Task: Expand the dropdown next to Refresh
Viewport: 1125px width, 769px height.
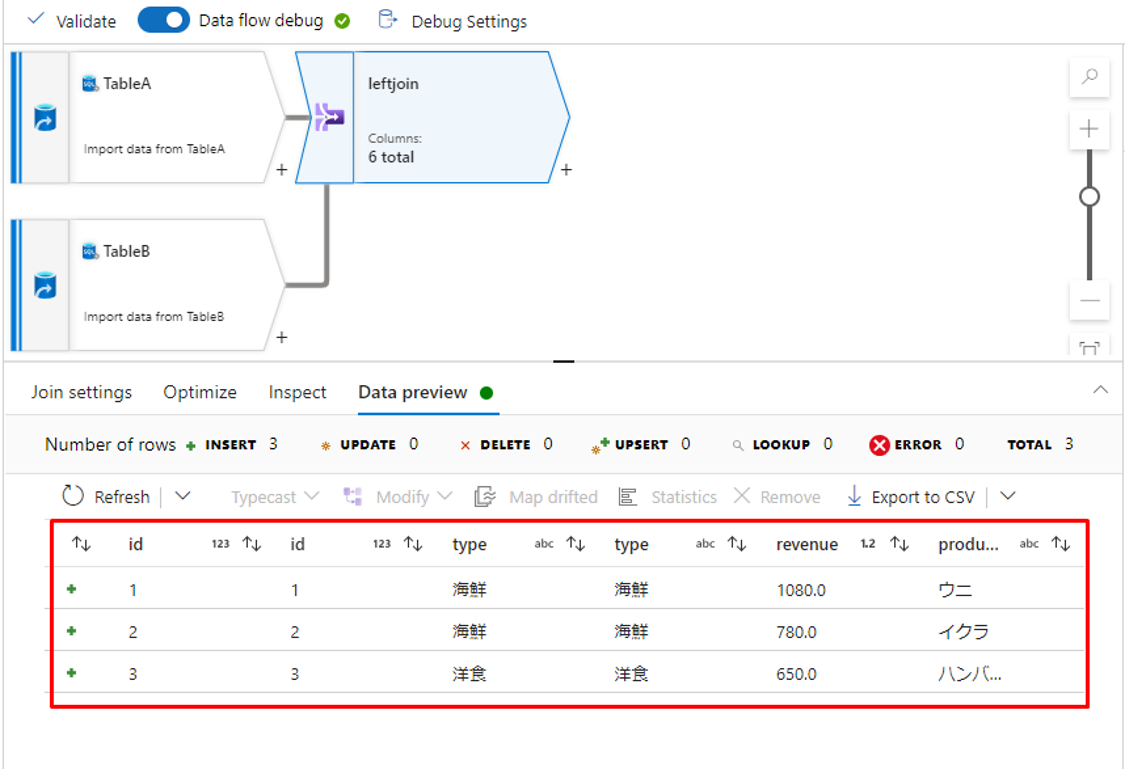Action: click(183, 496)
